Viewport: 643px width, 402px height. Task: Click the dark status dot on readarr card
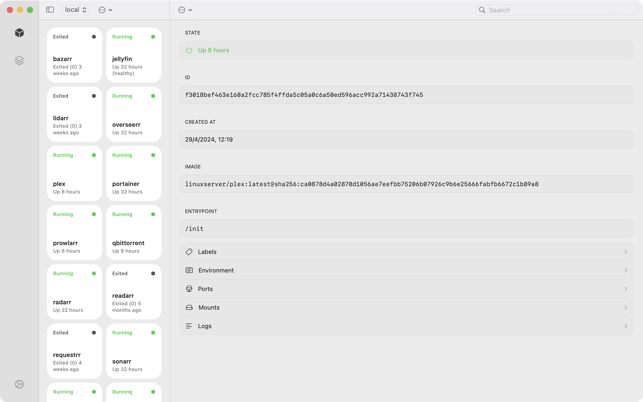pyautogui.click(x=153, y=274)
